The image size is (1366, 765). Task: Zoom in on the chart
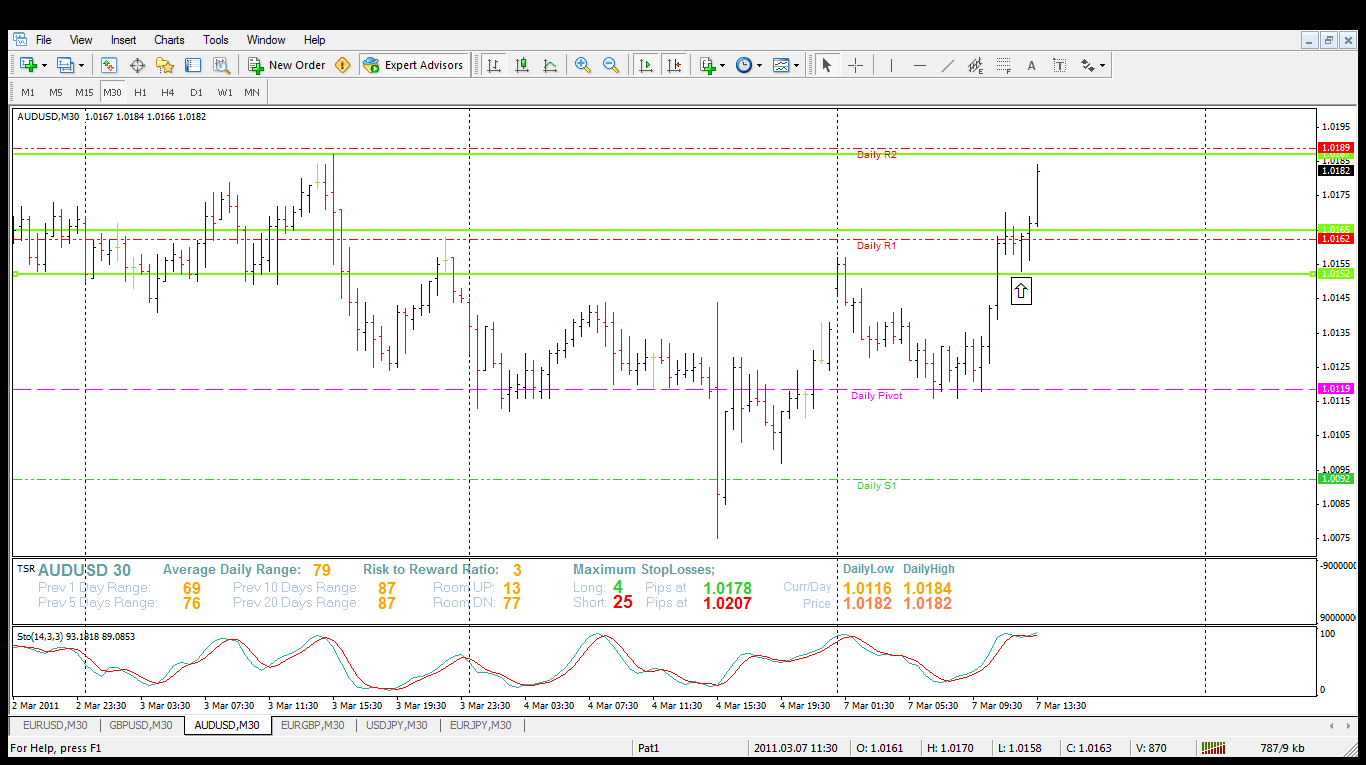pyautogui.click(x=583, y=65)
